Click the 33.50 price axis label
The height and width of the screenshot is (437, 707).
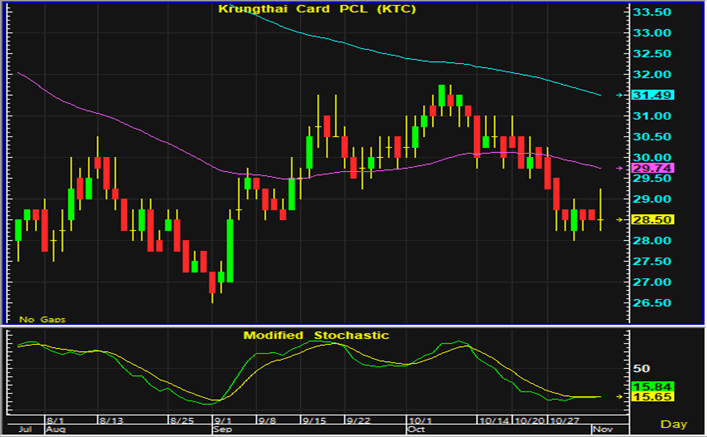pos(653,12)
